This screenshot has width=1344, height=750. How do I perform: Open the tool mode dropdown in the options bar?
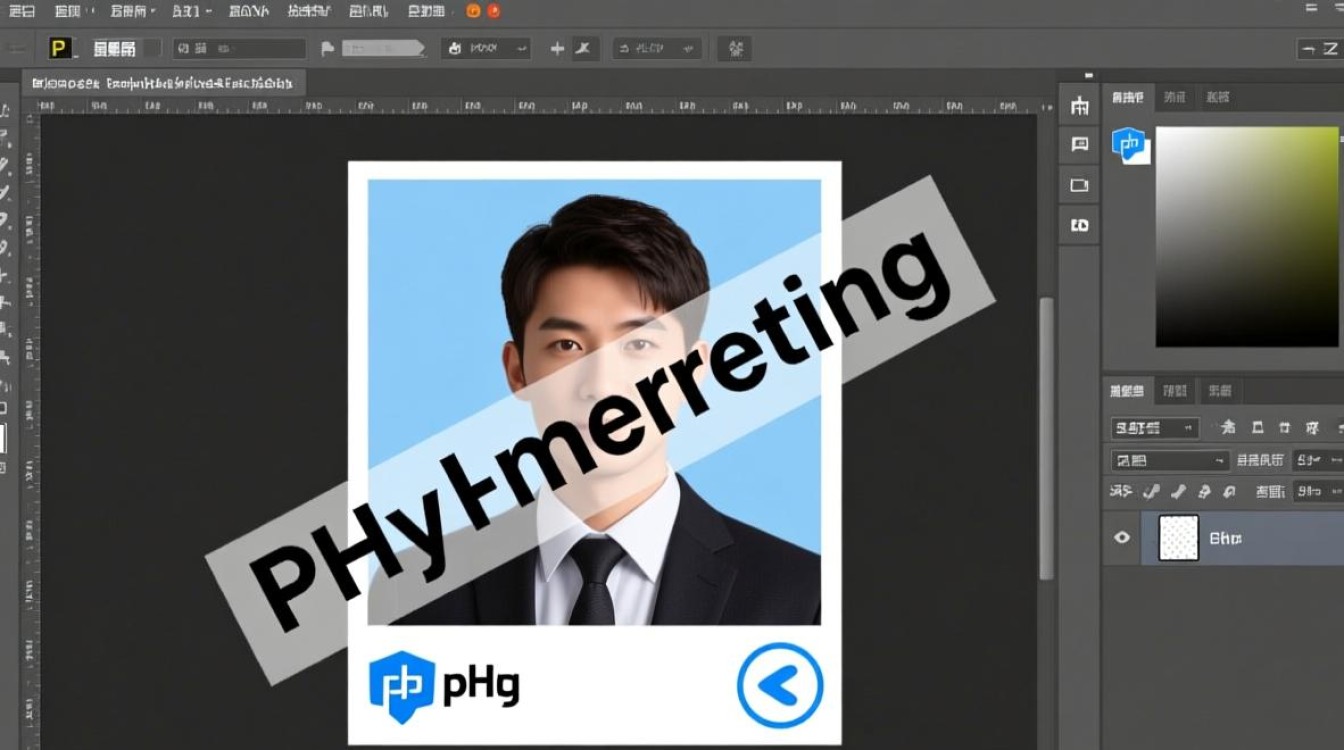point(238,47)
